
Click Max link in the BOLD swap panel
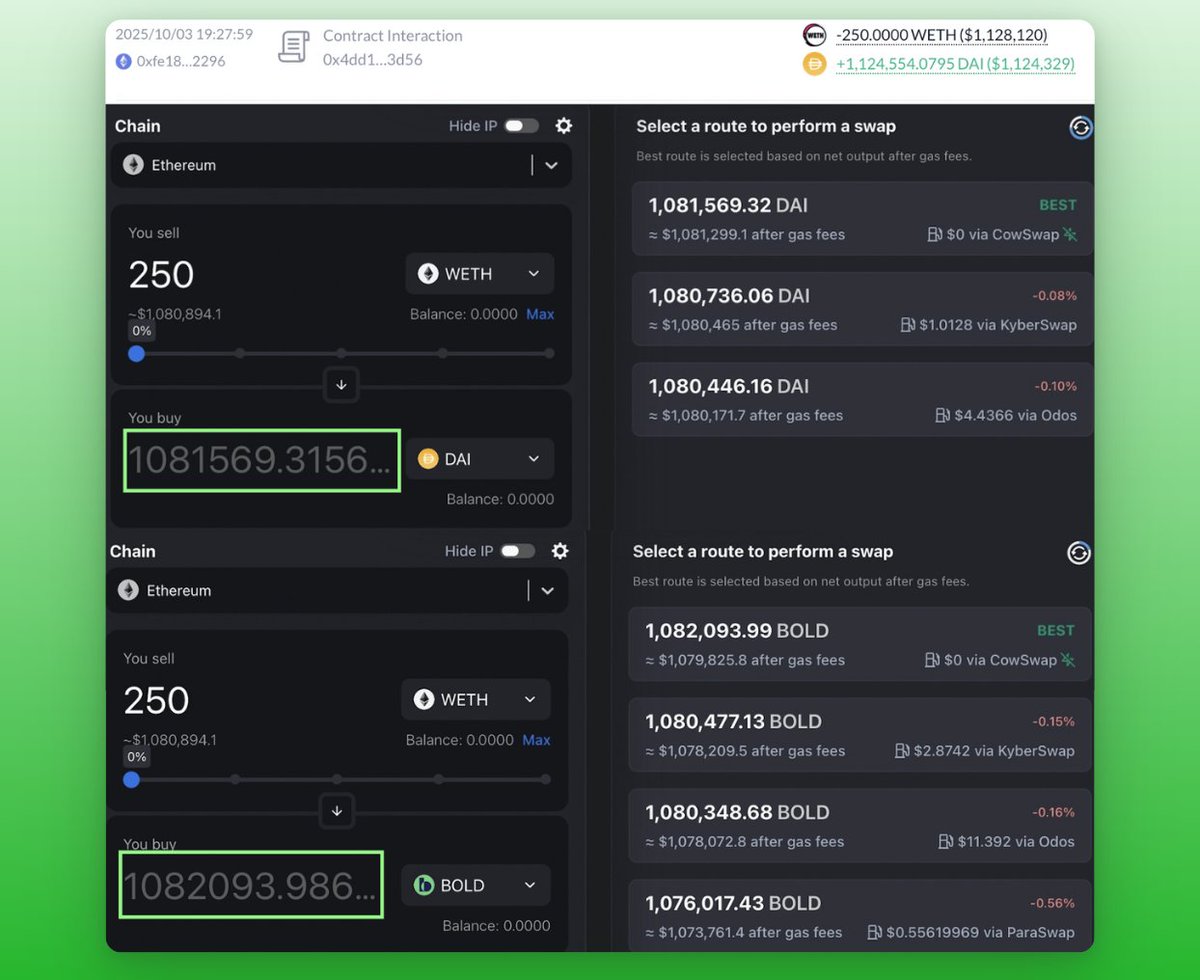click(536, 740)
